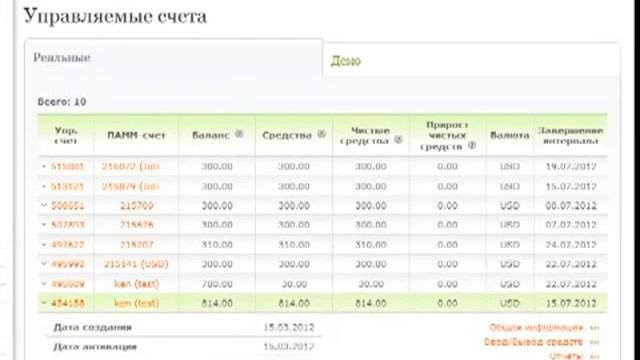Open managed account link in 24.07.2012 row
This screenshot has height=360, width=640.
click(67, 245)
